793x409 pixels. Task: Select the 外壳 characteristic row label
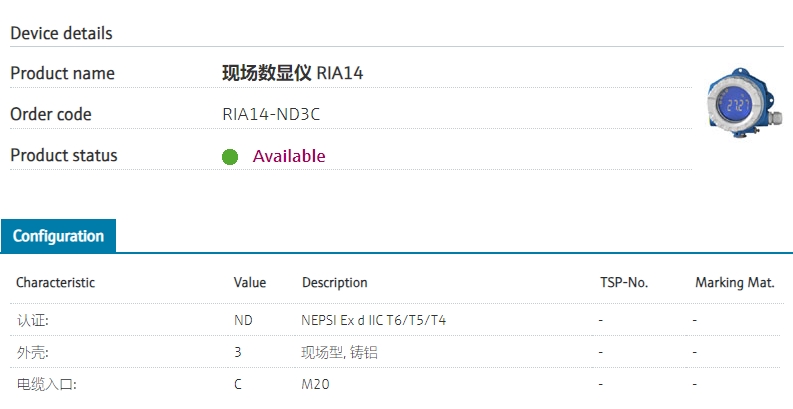coord(32,352)
